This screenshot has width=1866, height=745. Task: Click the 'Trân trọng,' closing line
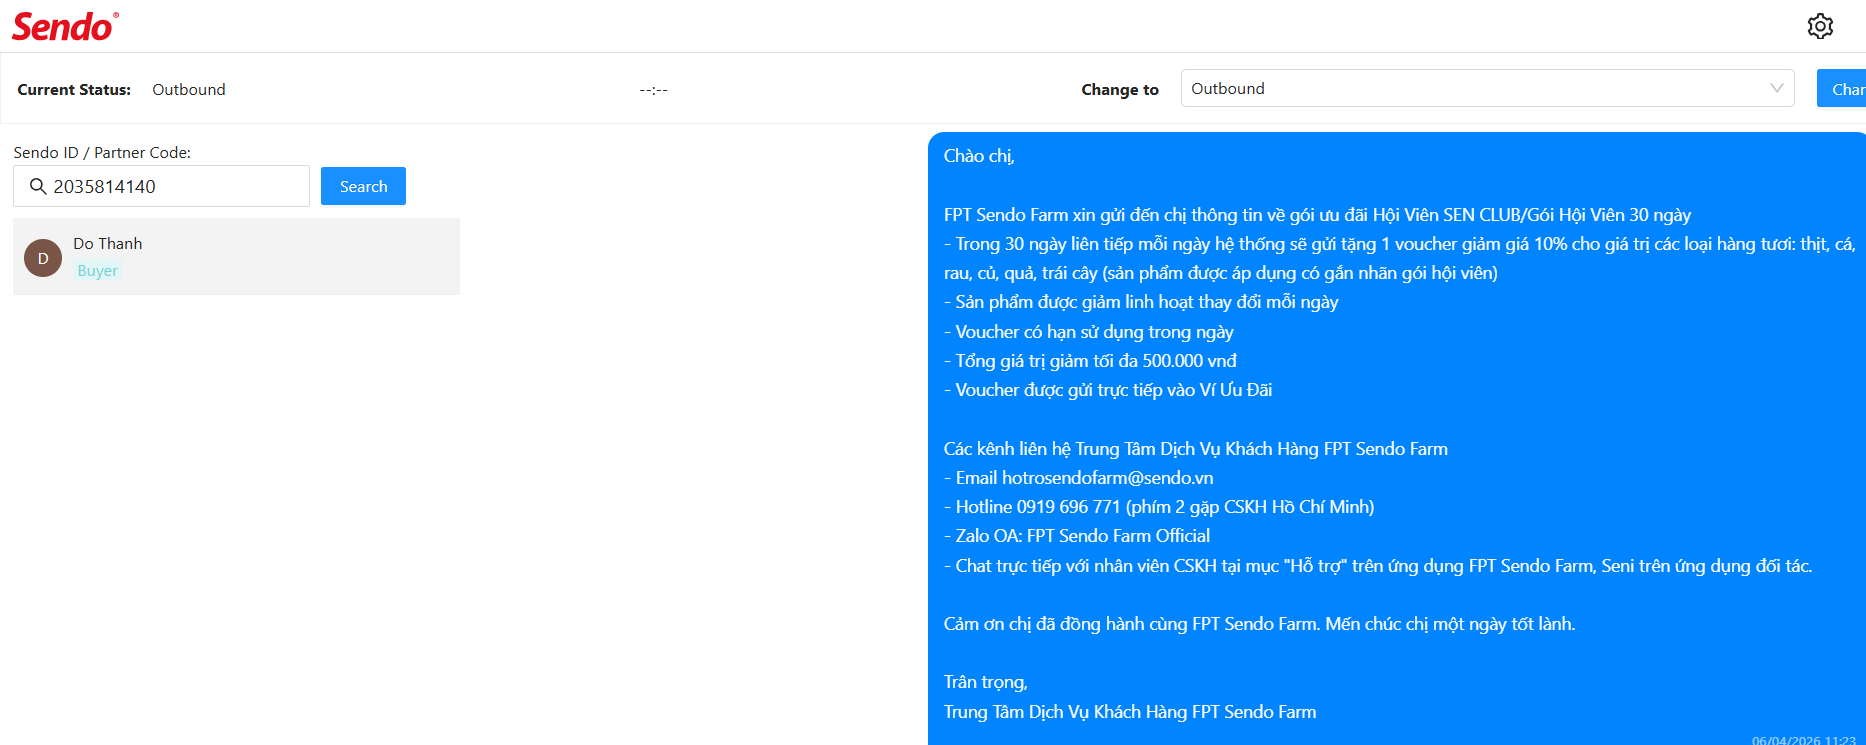[986, 682]
